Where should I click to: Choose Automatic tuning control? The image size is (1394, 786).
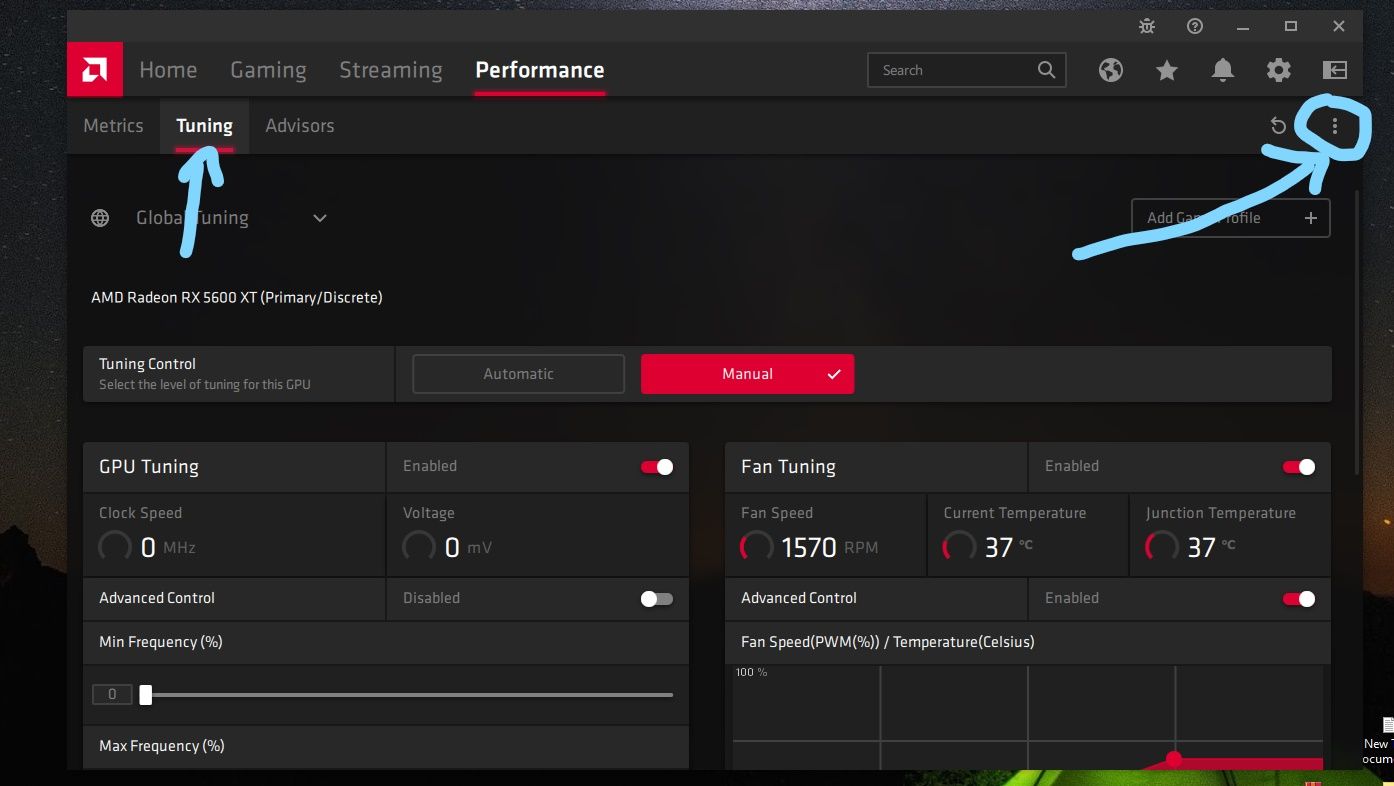coord(518,374)
